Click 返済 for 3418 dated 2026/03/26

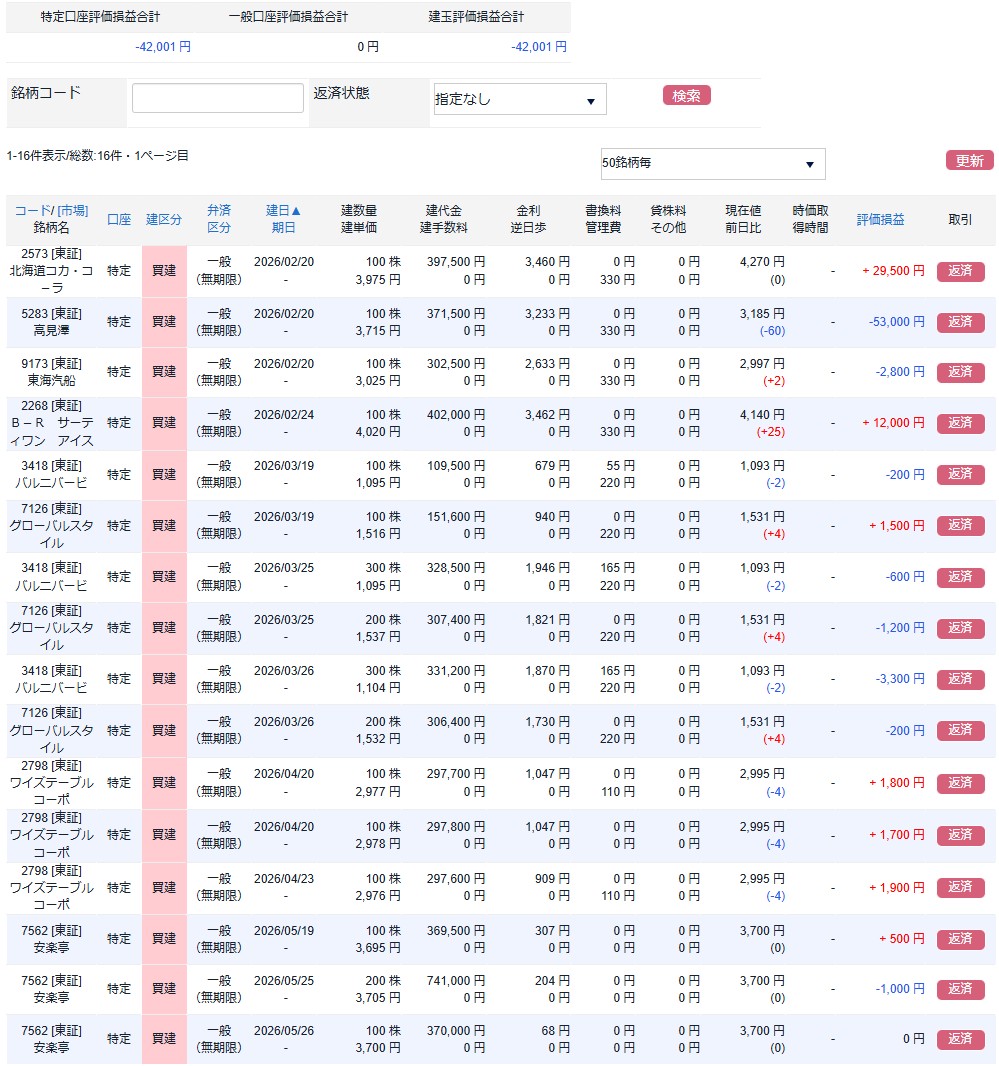[x=960, y=678]
